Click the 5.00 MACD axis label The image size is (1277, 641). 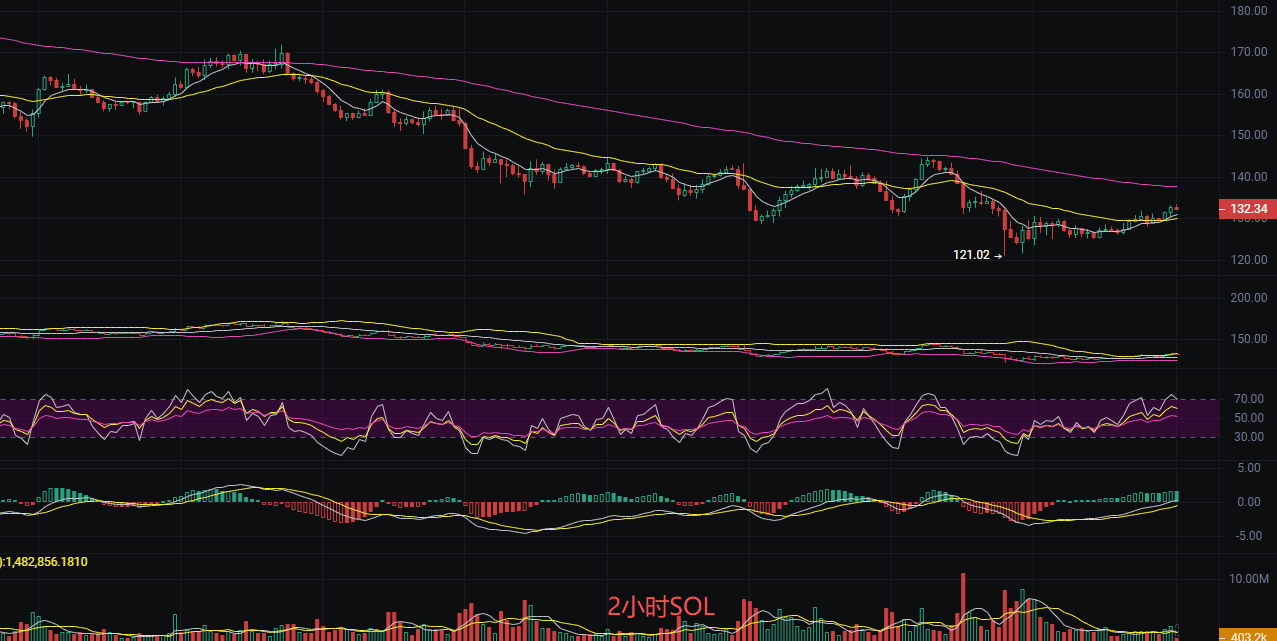[1249, 467]
